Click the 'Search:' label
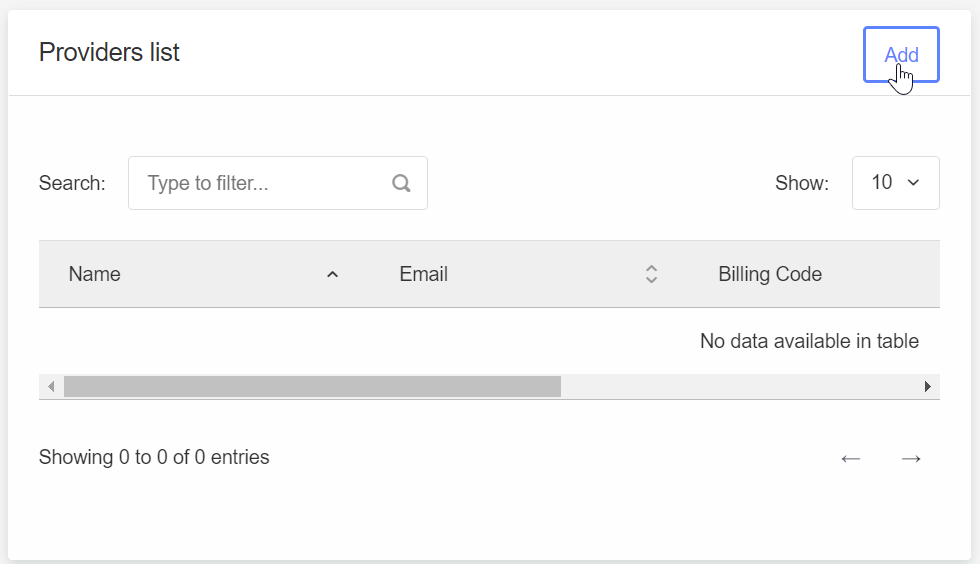The width and height of the screenshot is (980, 564). (x=72, y=183)
